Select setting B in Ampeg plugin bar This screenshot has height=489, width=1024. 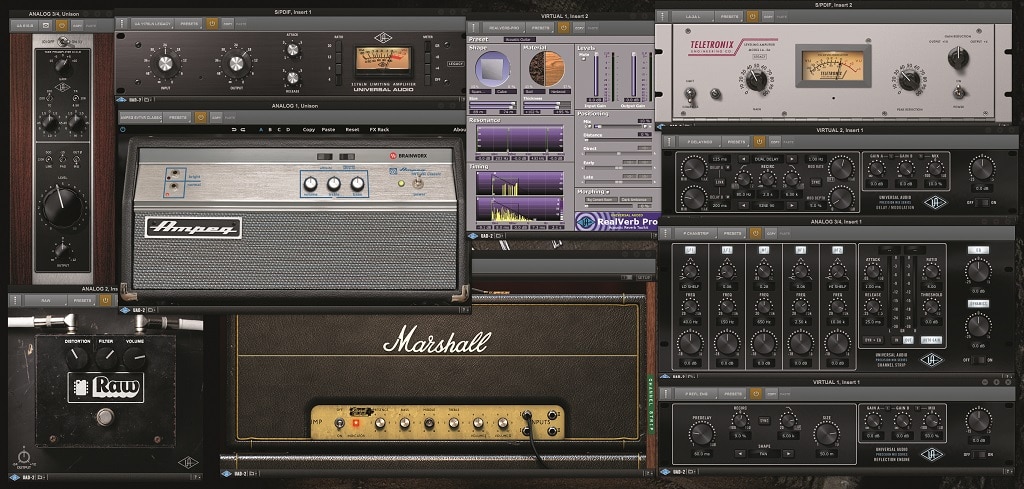270,129
